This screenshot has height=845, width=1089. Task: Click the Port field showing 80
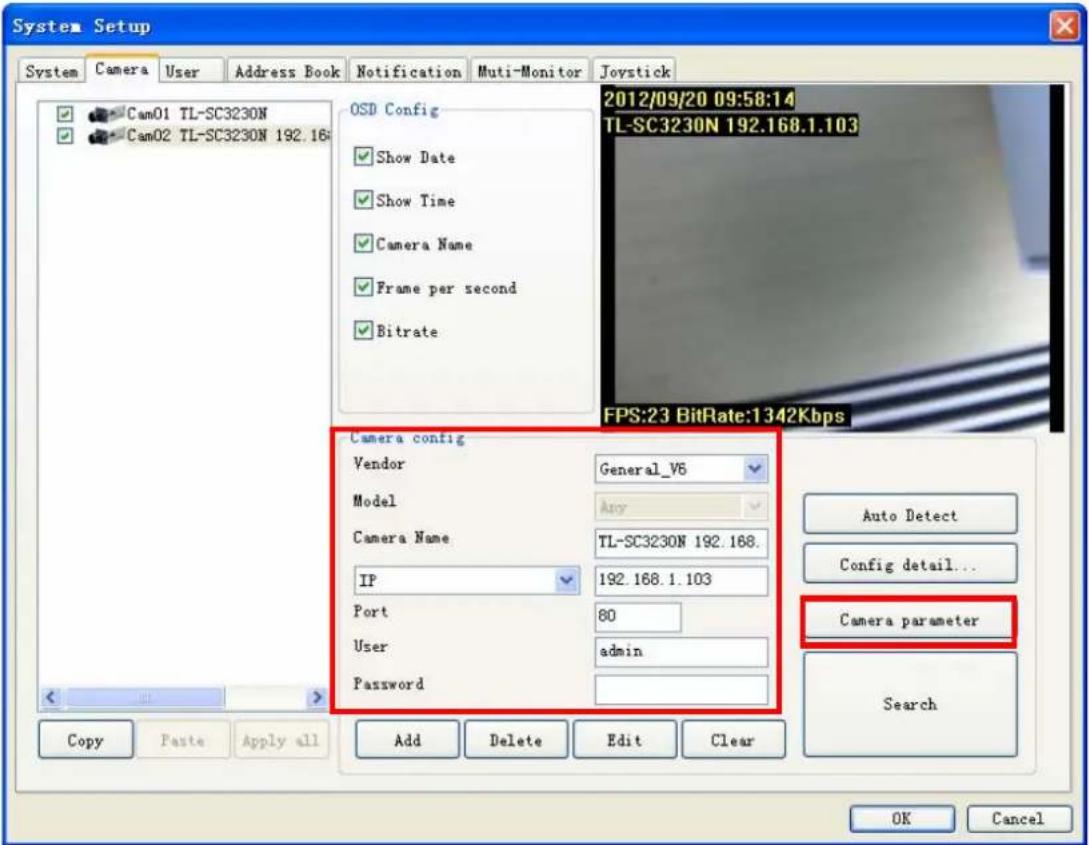[x=638, y=617]
